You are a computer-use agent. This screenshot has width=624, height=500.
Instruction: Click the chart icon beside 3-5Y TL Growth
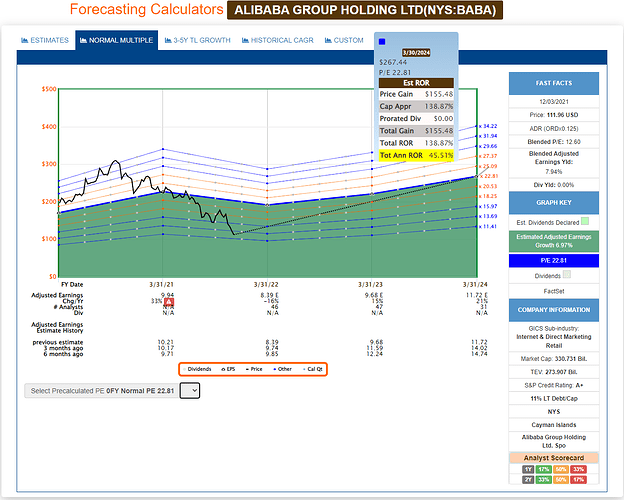tap(168, 40)
